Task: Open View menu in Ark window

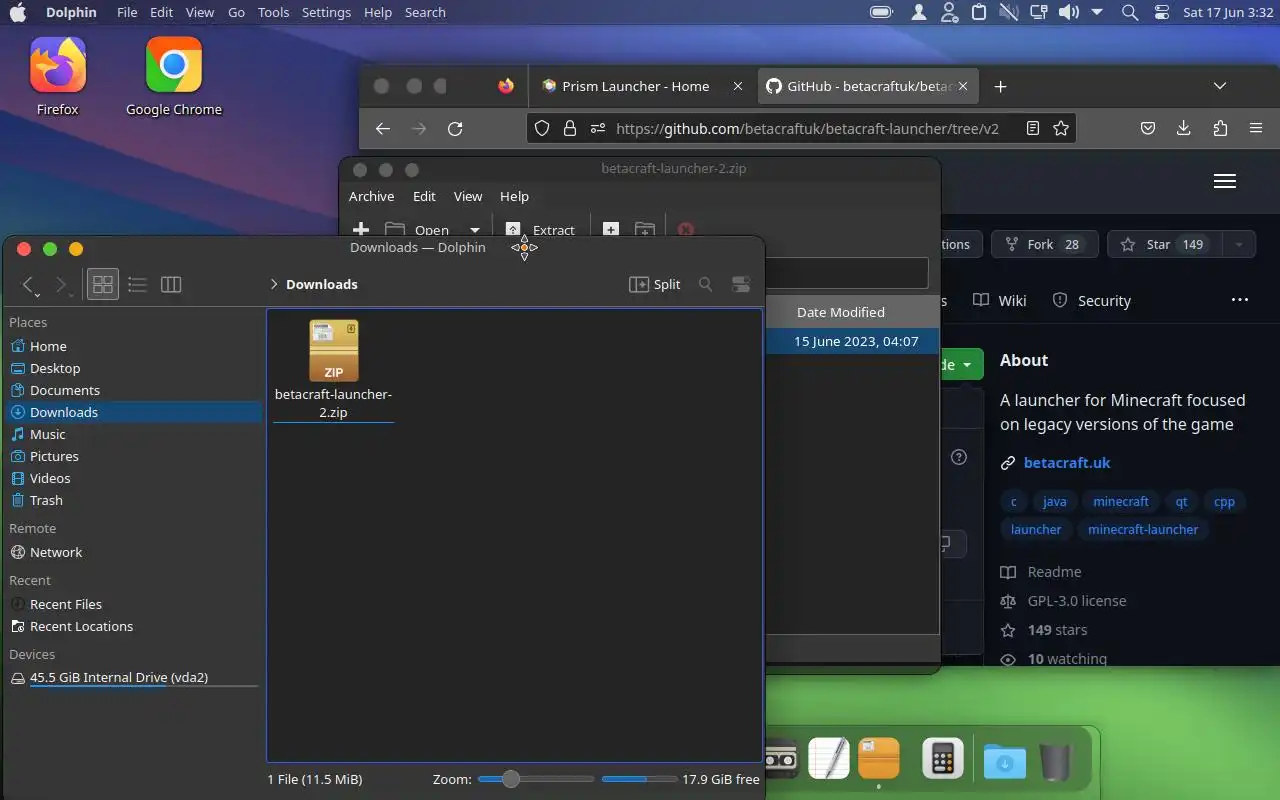Action: click(468, 196)
